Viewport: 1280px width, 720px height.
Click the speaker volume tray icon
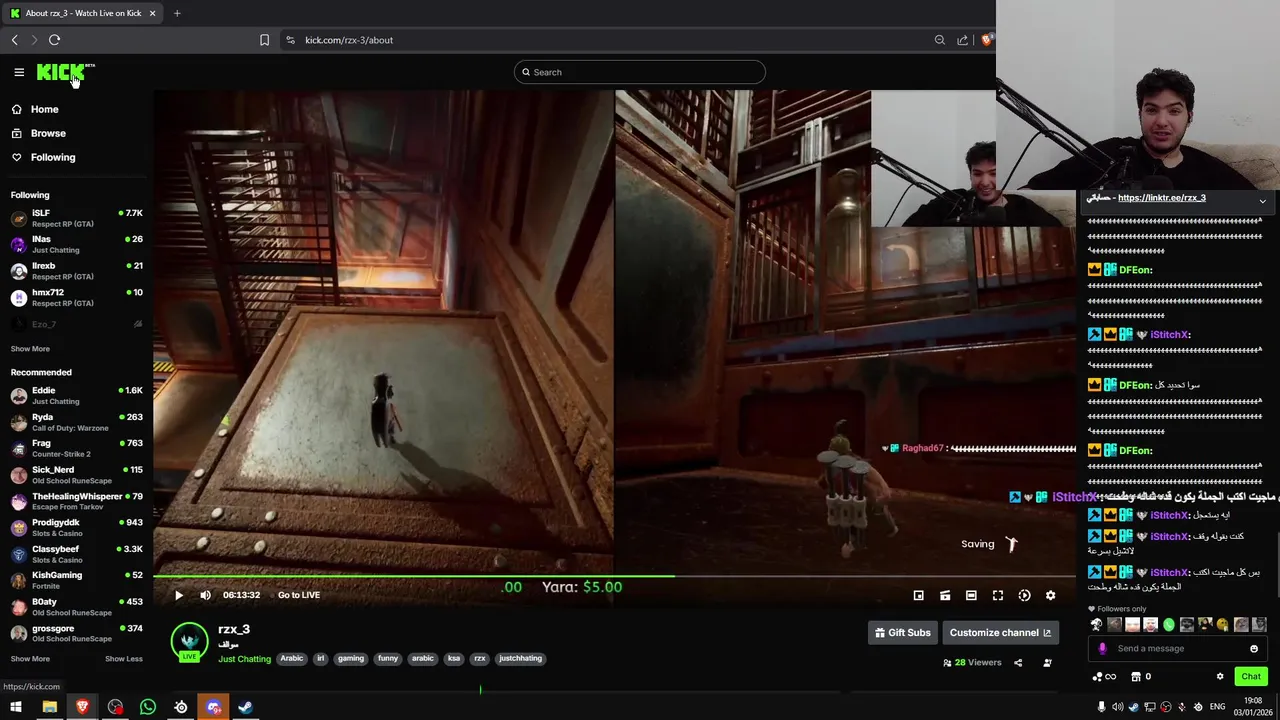point(1117,707)
